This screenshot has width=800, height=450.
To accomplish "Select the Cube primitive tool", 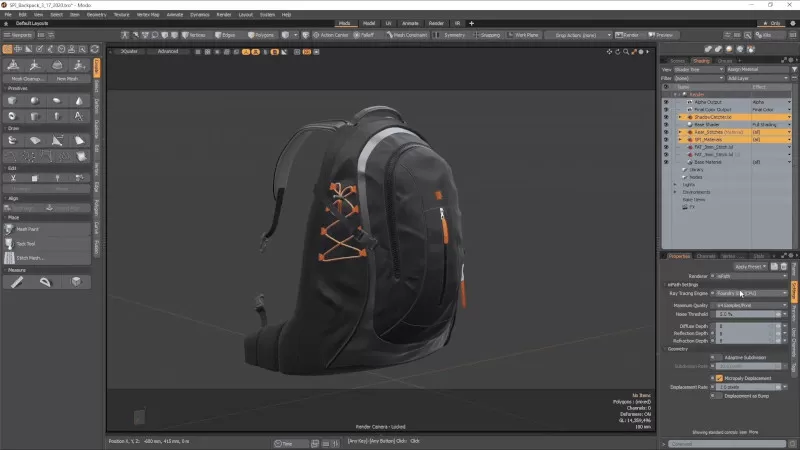I will (x=12, y=101).
